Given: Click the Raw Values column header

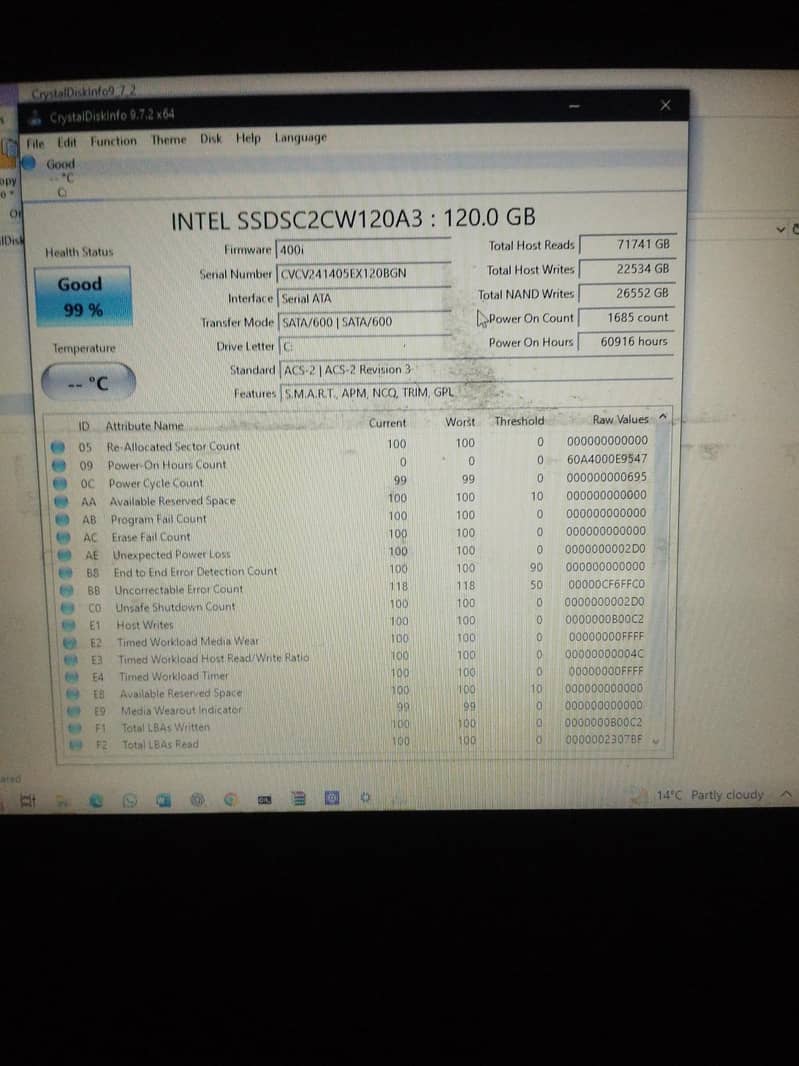Looking at the screenshot, I should coord(620,420).
